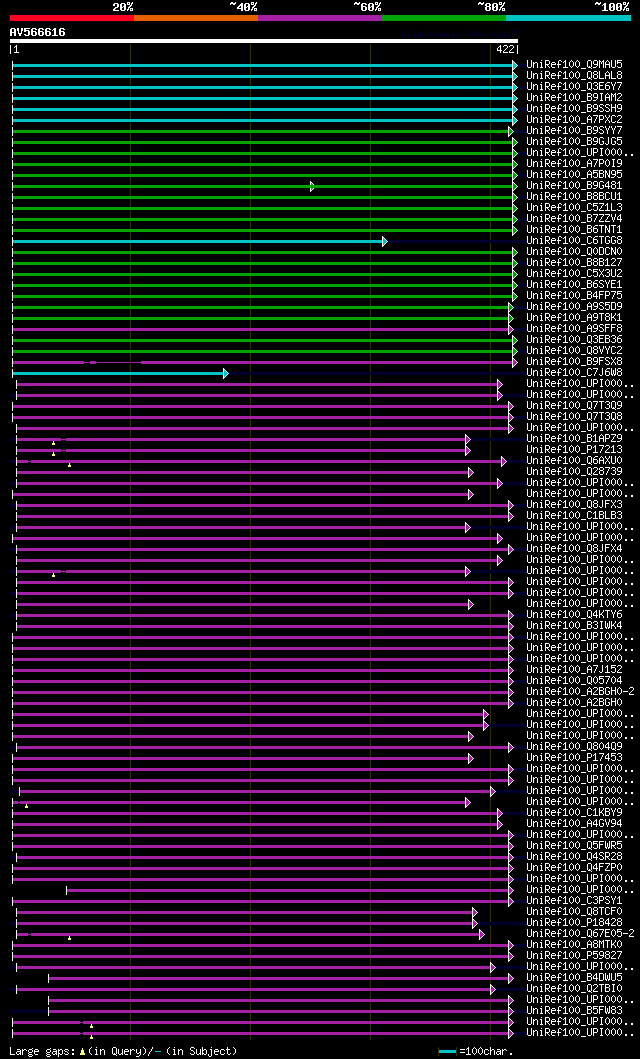This screenshot has width=640, height=1059.
Task: Select the UniRef100_B9SSH9 label
Action: 575,108
